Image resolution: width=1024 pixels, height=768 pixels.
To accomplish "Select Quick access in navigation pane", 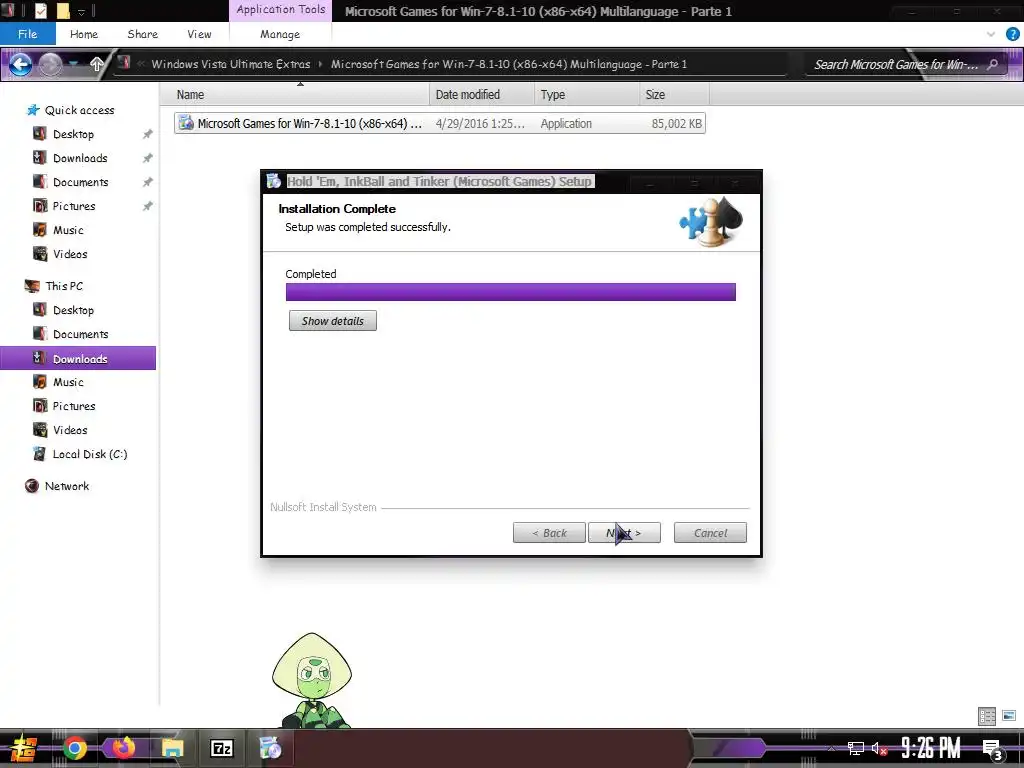I will (79, 110).
